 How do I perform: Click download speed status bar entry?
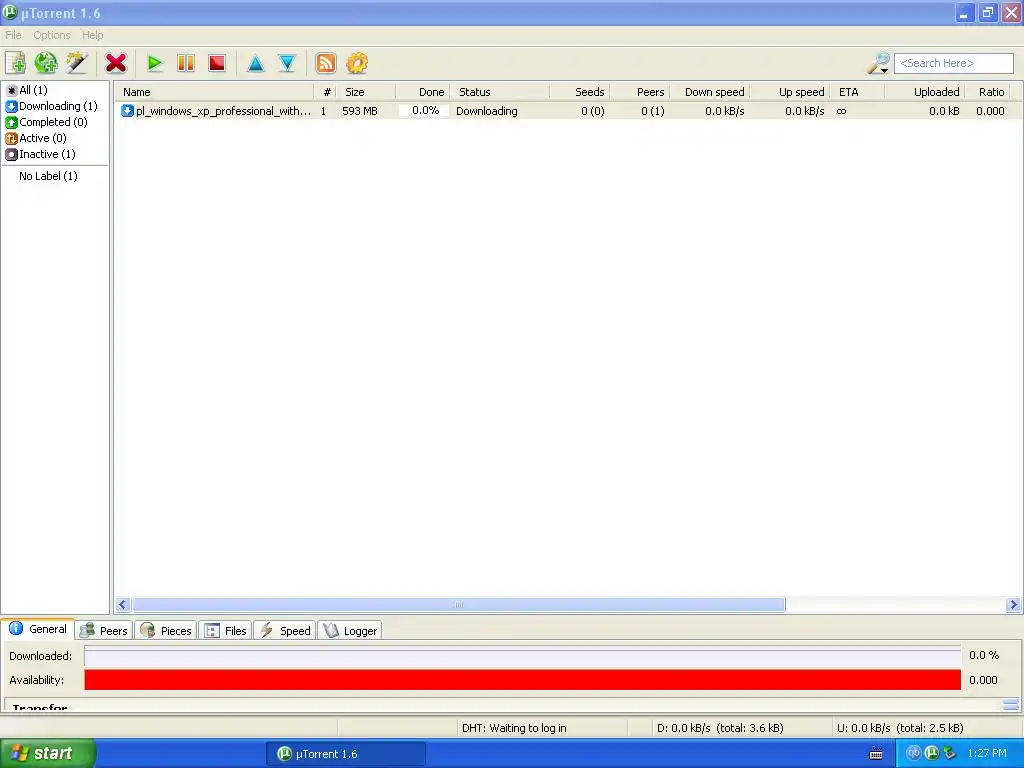(x=720, y=728)
